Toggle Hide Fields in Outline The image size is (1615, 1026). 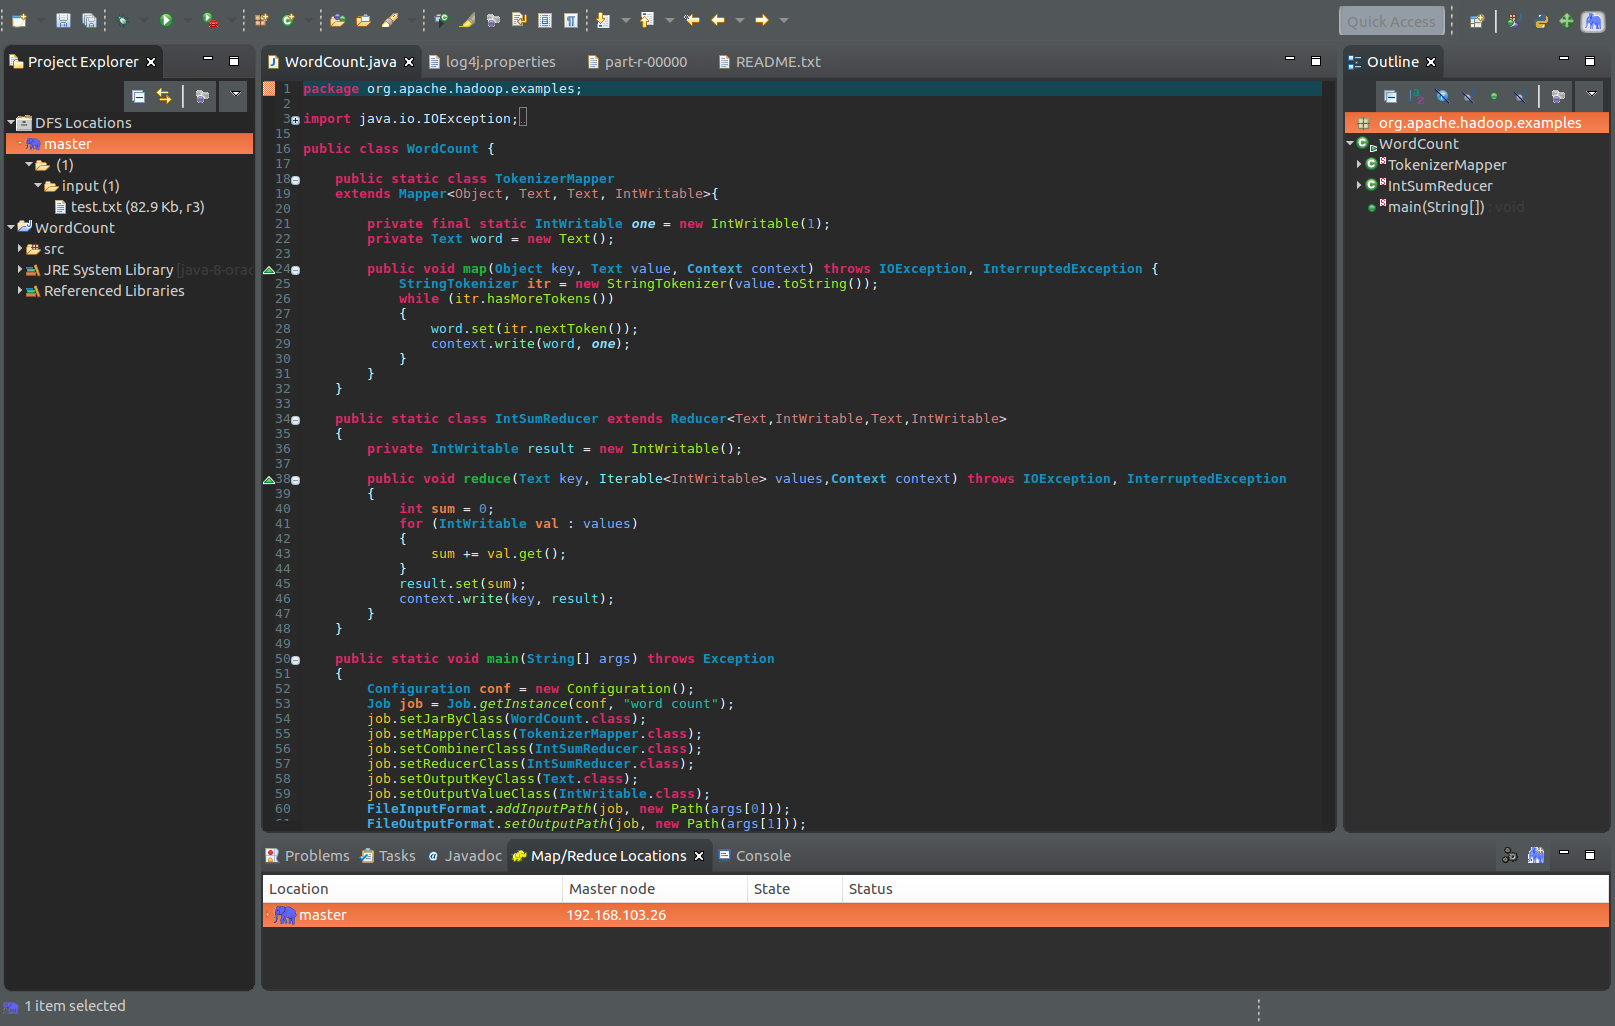pyautogui.click(x=1442, y=96)
